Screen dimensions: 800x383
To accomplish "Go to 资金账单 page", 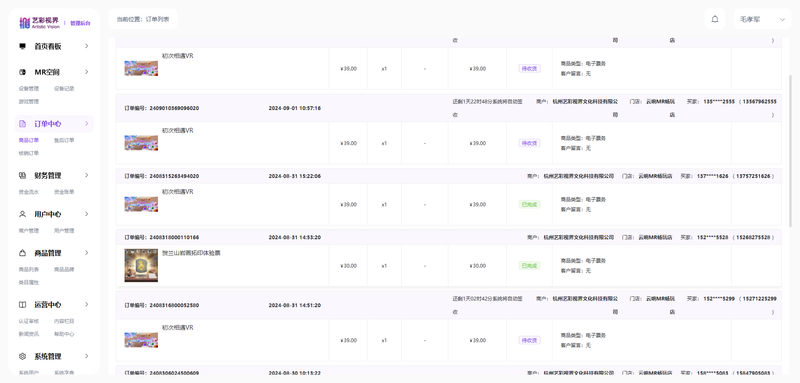I will (x=64, y=192).
